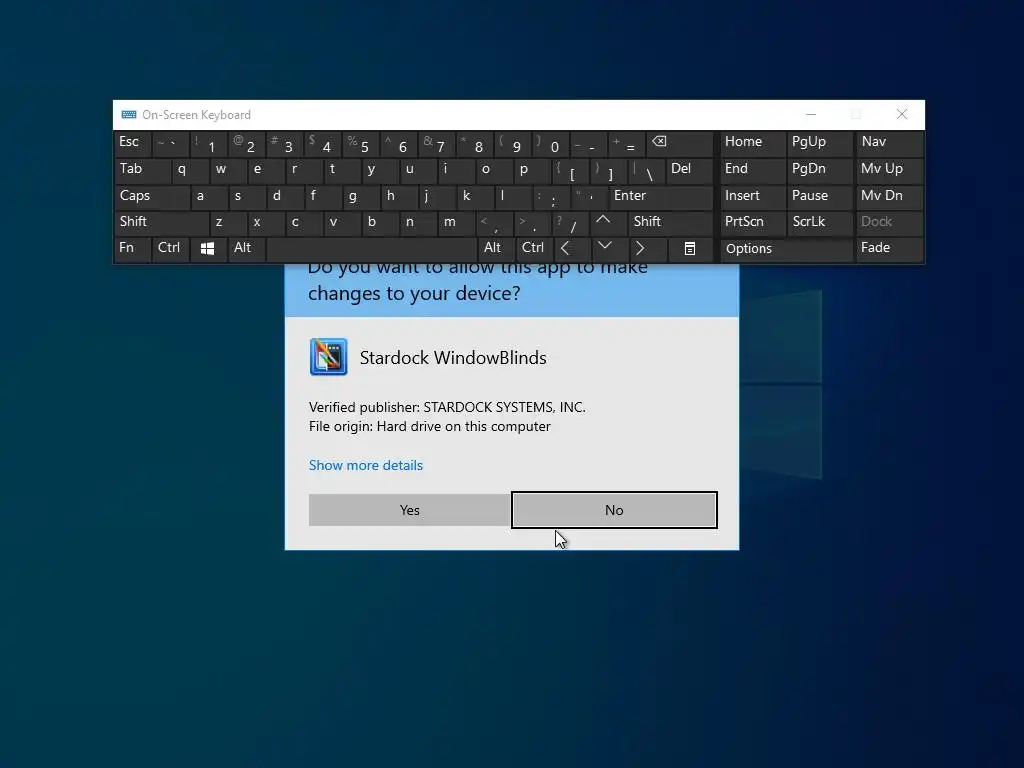Click the backspace key icon on keyboard
1024x768 pixels.
(x=679, y=143)
